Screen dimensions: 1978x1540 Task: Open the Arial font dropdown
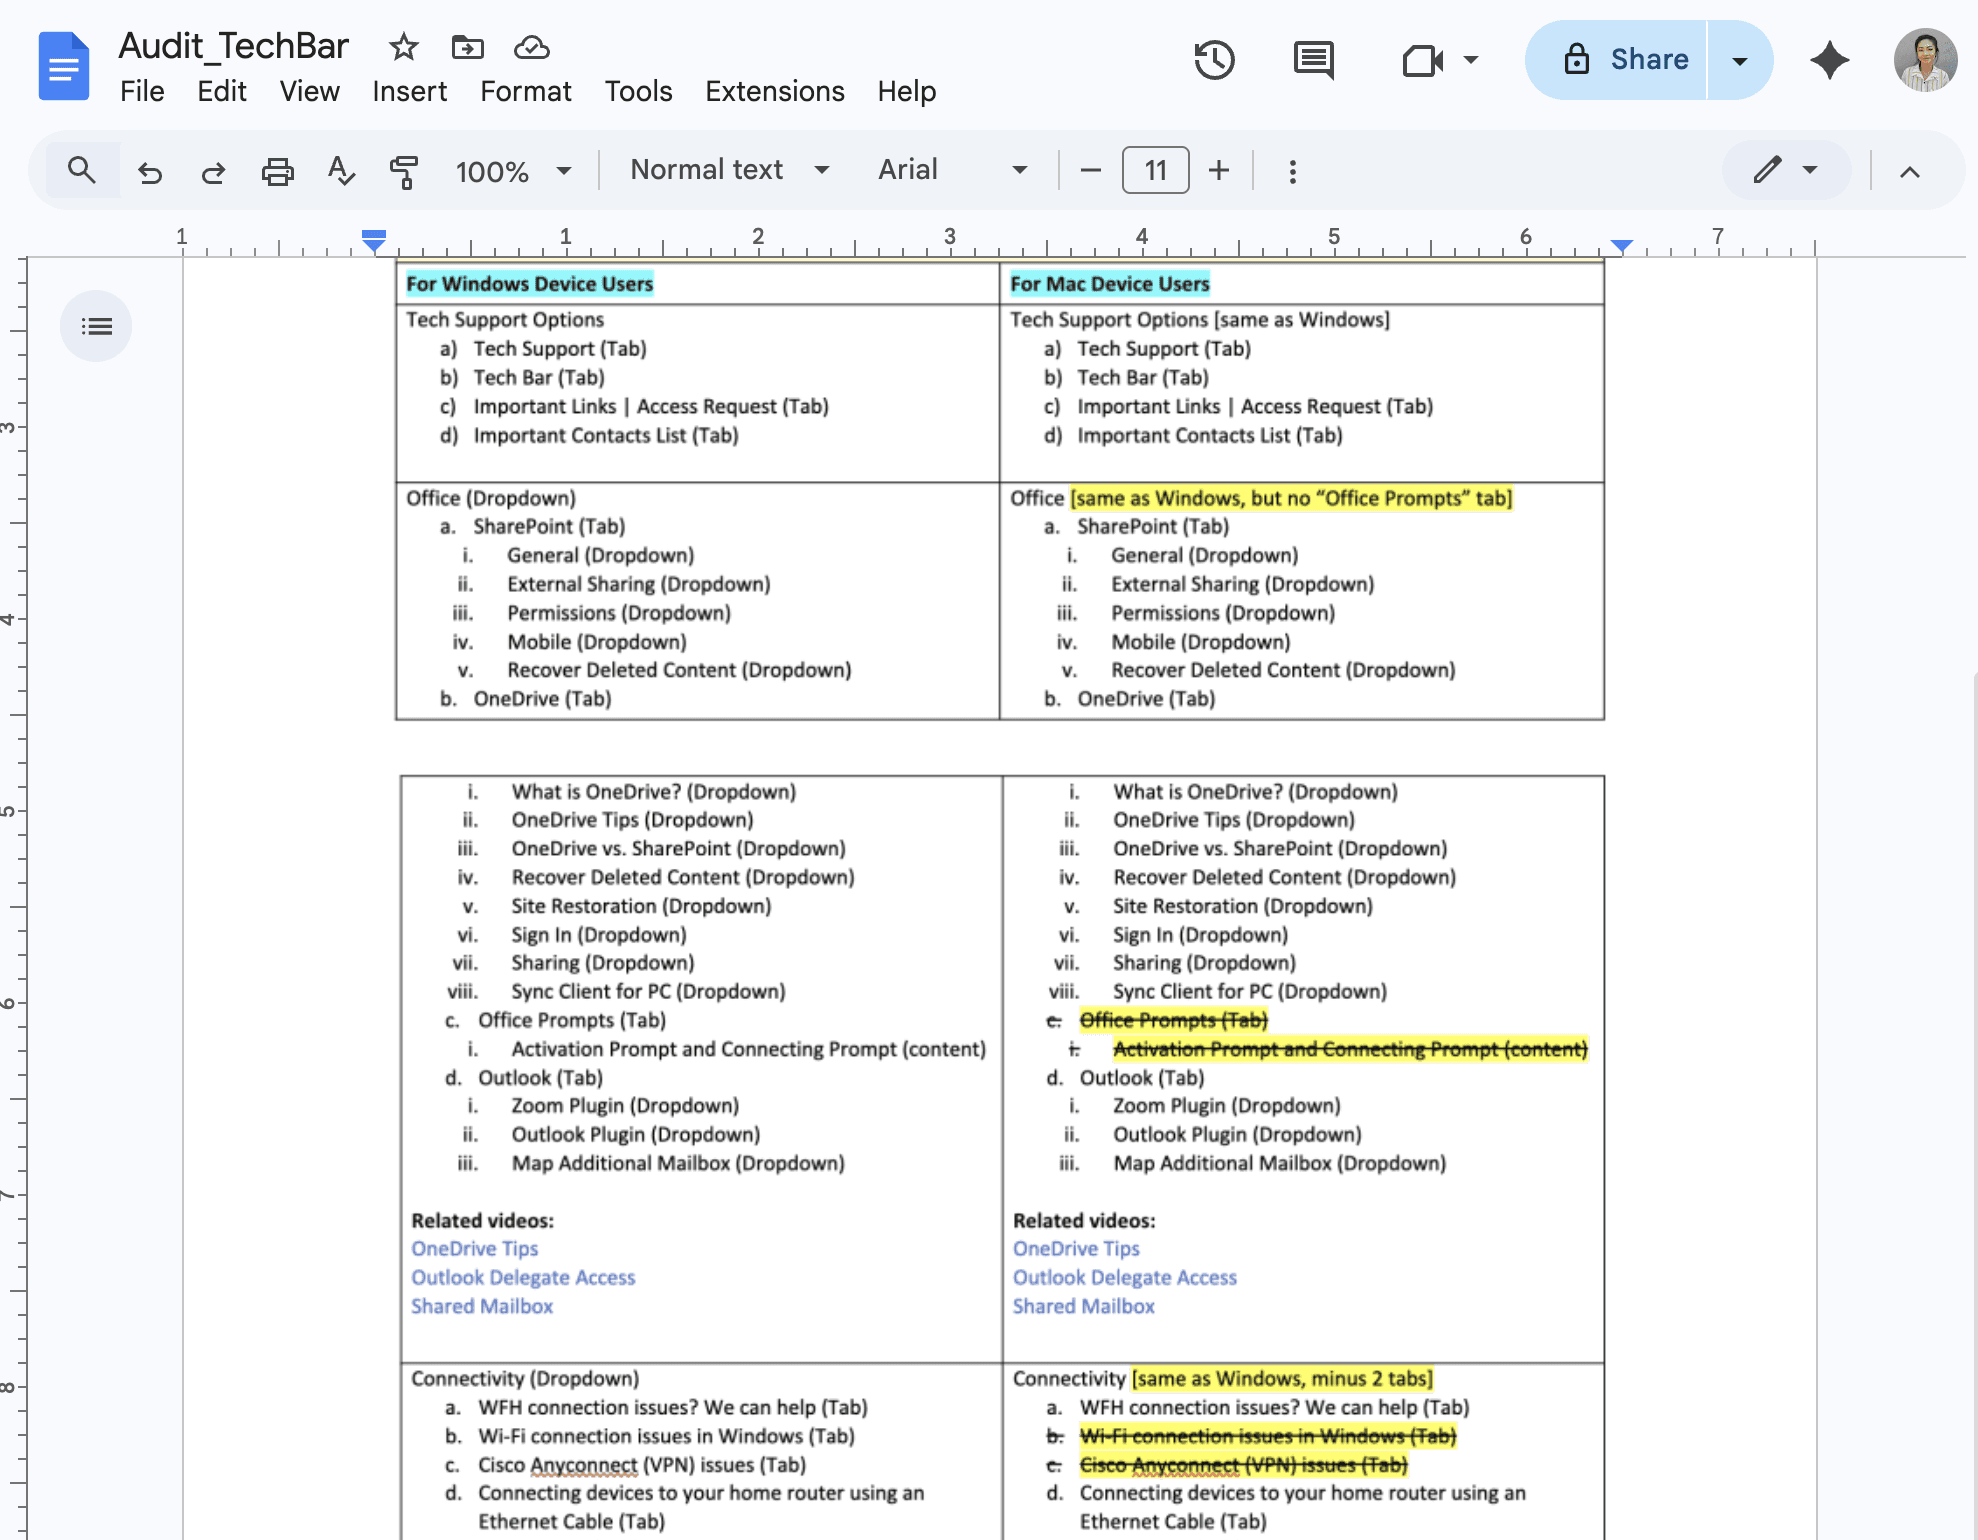[950, 170]
